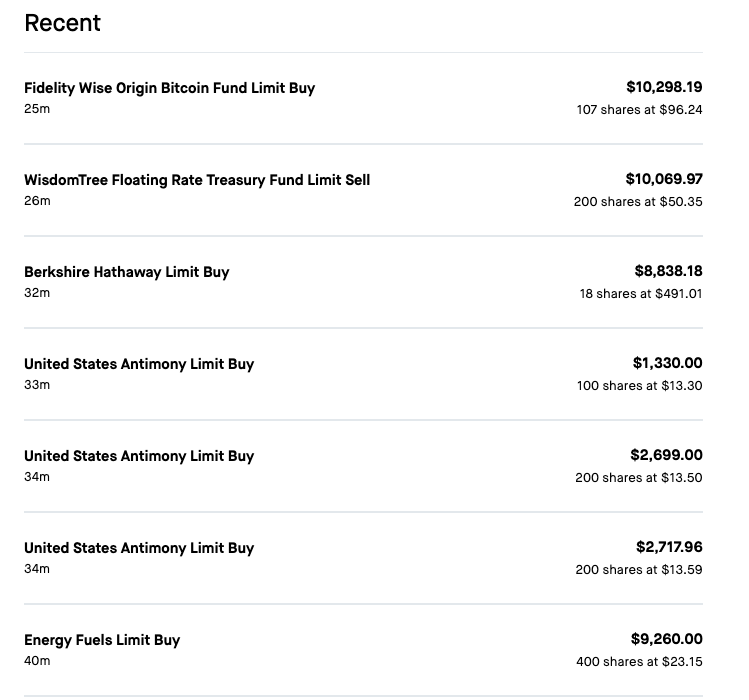
Task: Click the $9,260.00 Energy Fuels amount
Action: 666,639
